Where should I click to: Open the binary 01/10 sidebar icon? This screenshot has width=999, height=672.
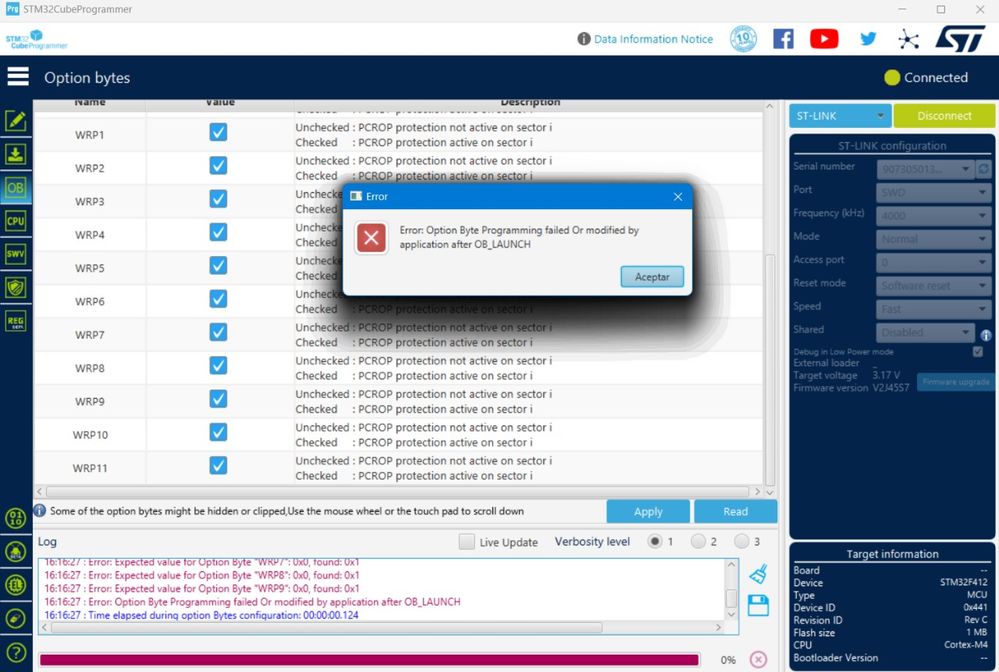click(x=16, y=518)
